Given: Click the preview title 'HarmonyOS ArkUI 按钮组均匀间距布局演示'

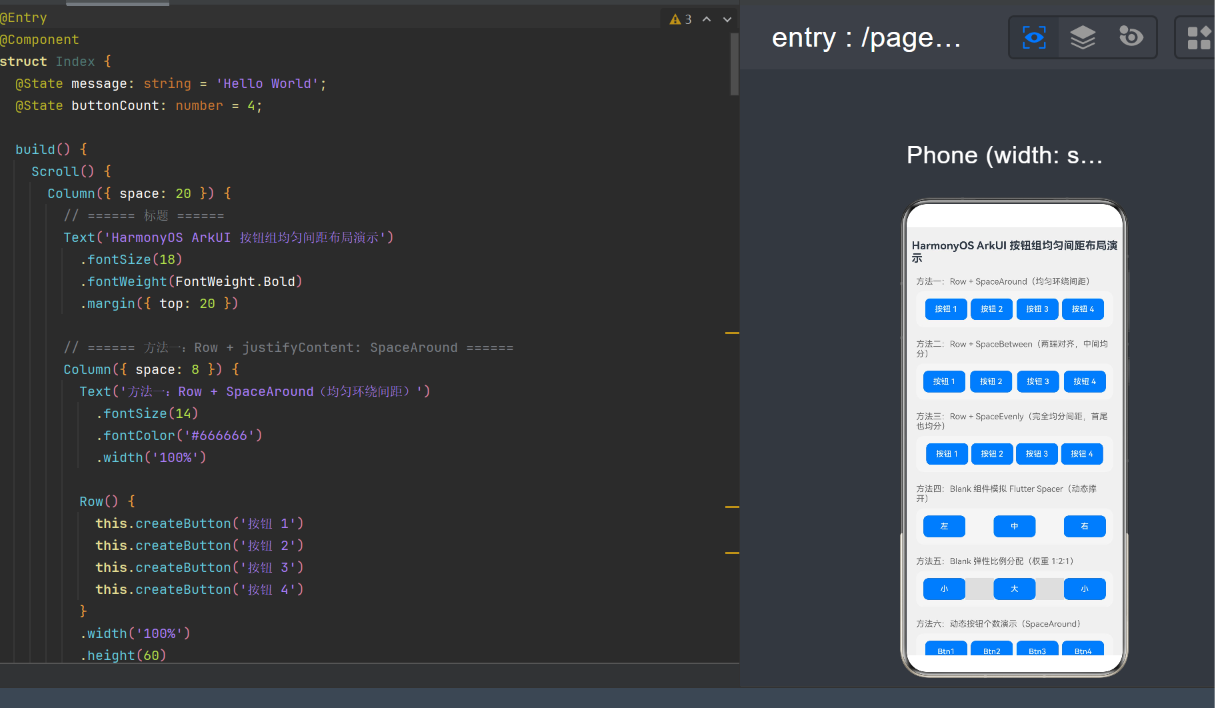Looking at the screenshot, I should click(x=1014, y=251).
